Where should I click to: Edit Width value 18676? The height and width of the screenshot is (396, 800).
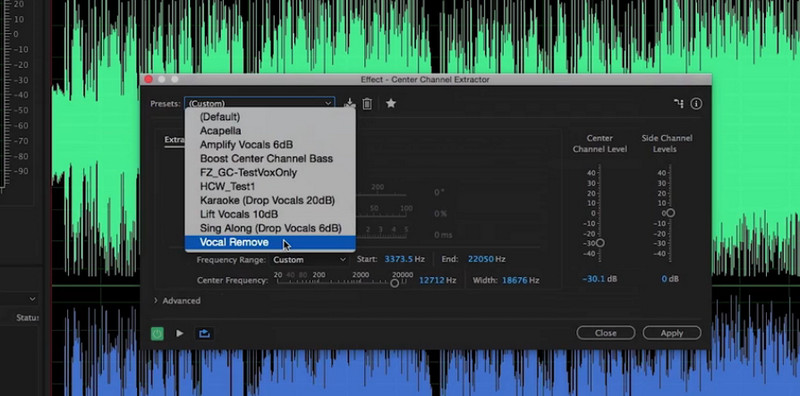pyautogui.click(x=515, y=280)
